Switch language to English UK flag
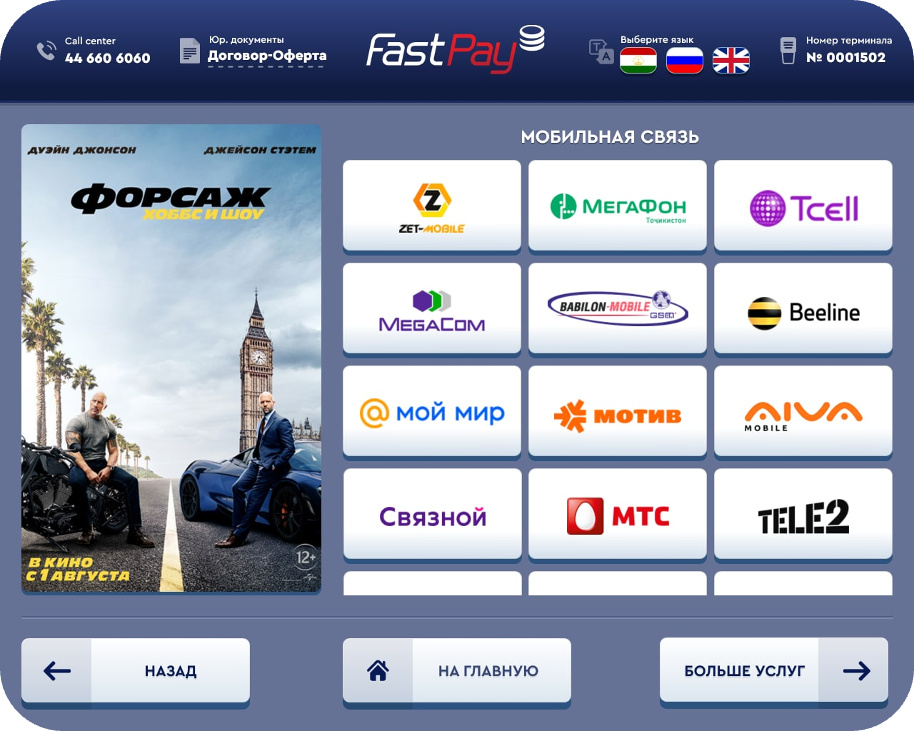Viewport: 914px width, 732px height. coord(731,61)
